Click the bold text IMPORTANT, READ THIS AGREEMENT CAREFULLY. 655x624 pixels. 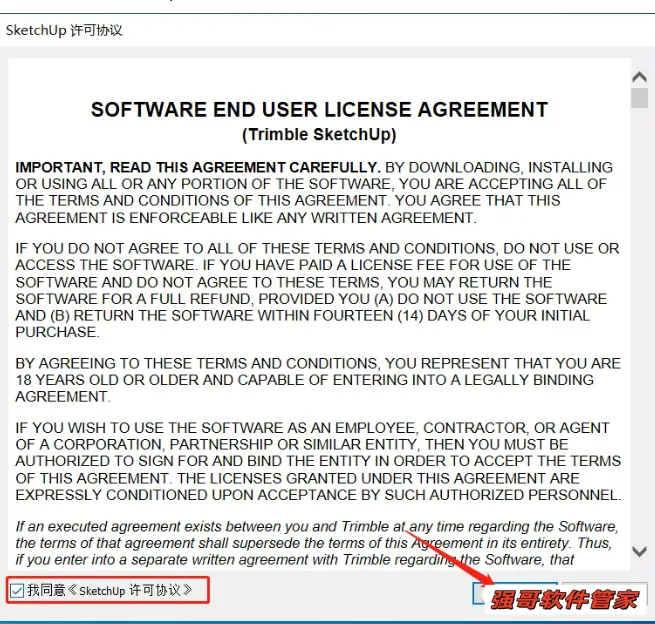(198, 167)
